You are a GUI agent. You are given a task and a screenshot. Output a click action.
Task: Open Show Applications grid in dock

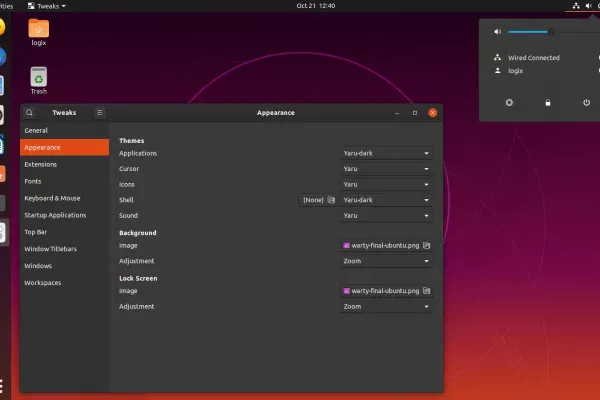coord(2,386)
